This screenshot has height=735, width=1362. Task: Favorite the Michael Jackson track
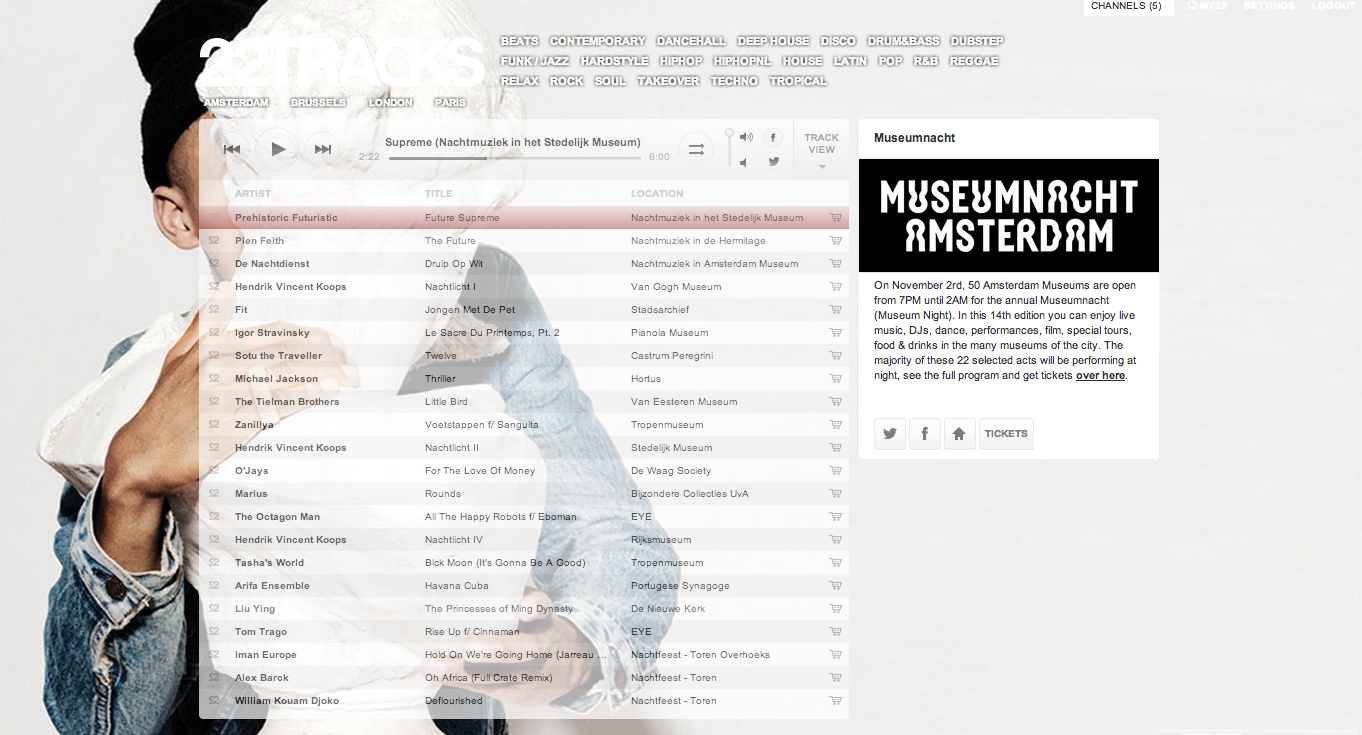tap(214, 378)
